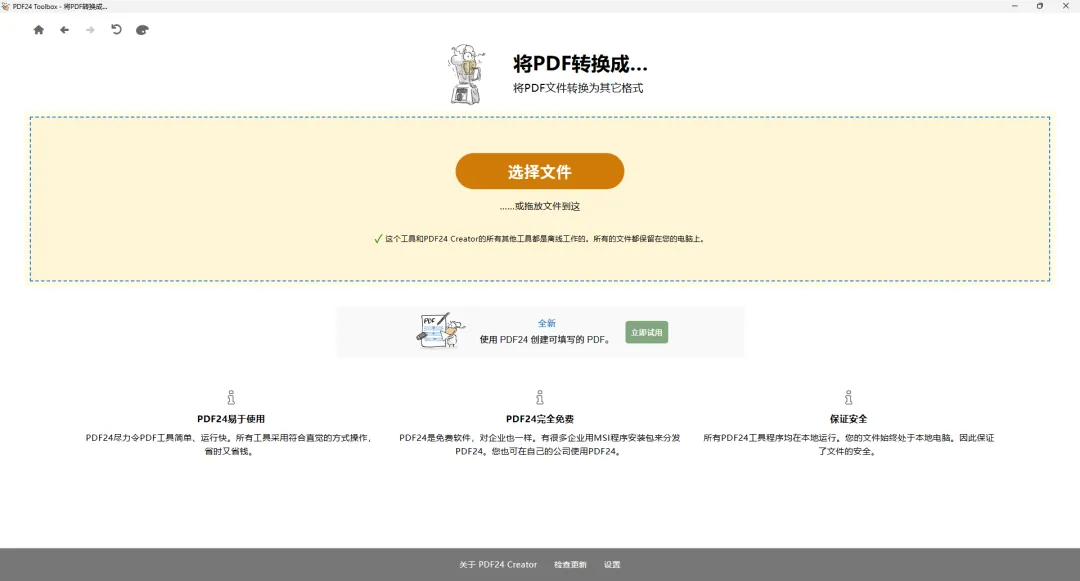Click the 选择文件 button

click(x=540, y=171)
